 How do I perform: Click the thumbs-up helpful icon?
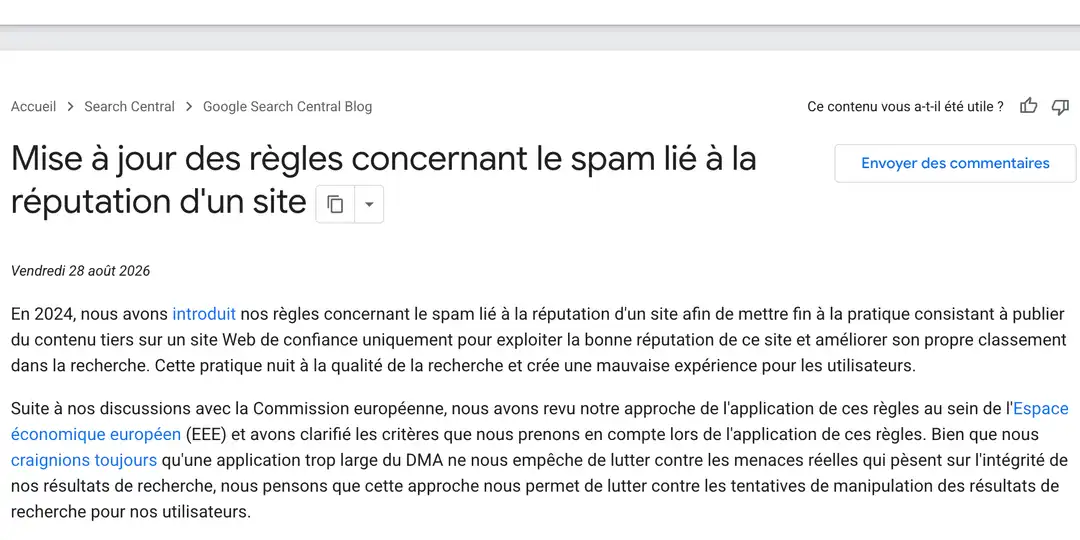click(x=1028, y=106)
